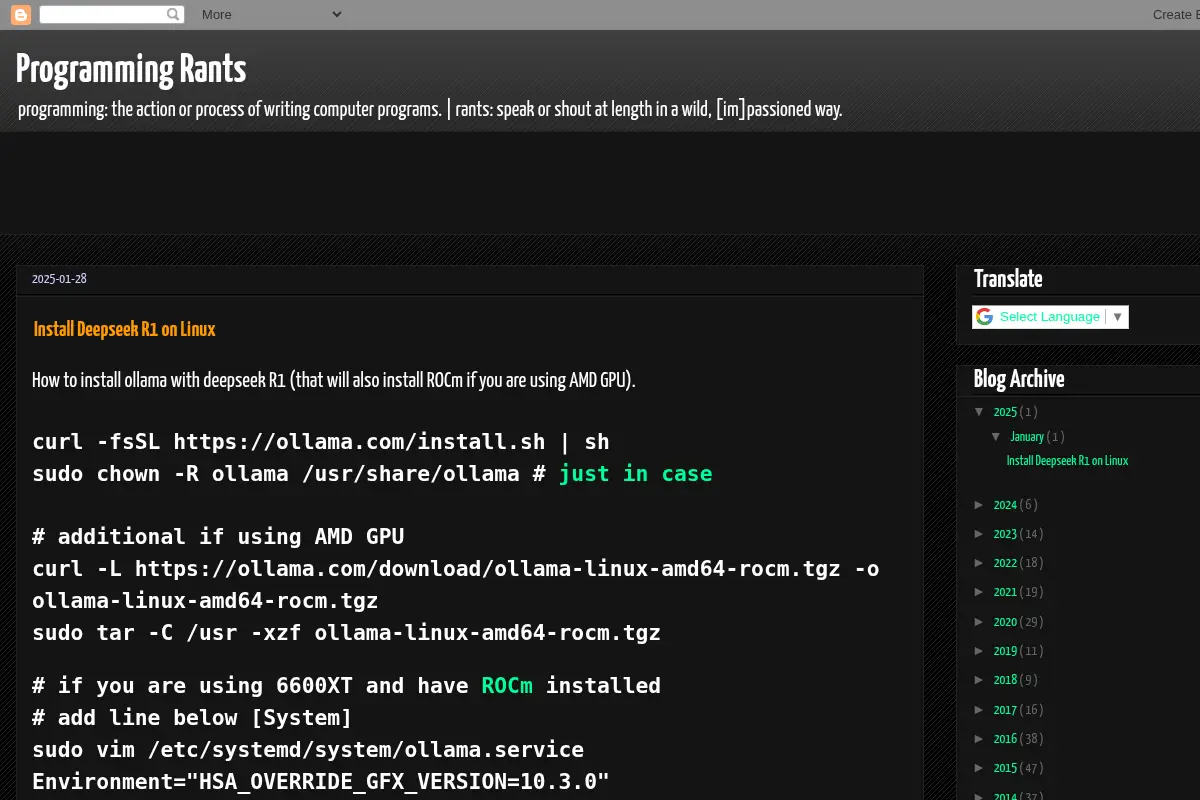The image size is (1200, 800).
Task: Expand the 2019 archive triangle
Action: tap(980, 650)
